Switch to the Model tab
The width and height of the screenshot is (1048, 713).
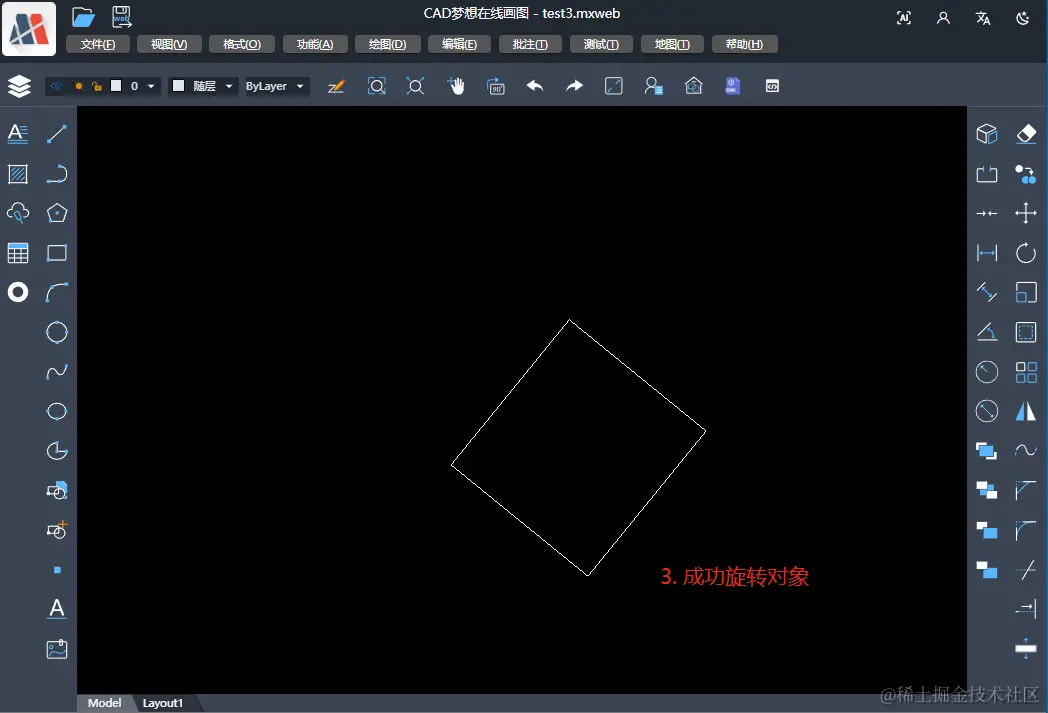click(104, 703)
